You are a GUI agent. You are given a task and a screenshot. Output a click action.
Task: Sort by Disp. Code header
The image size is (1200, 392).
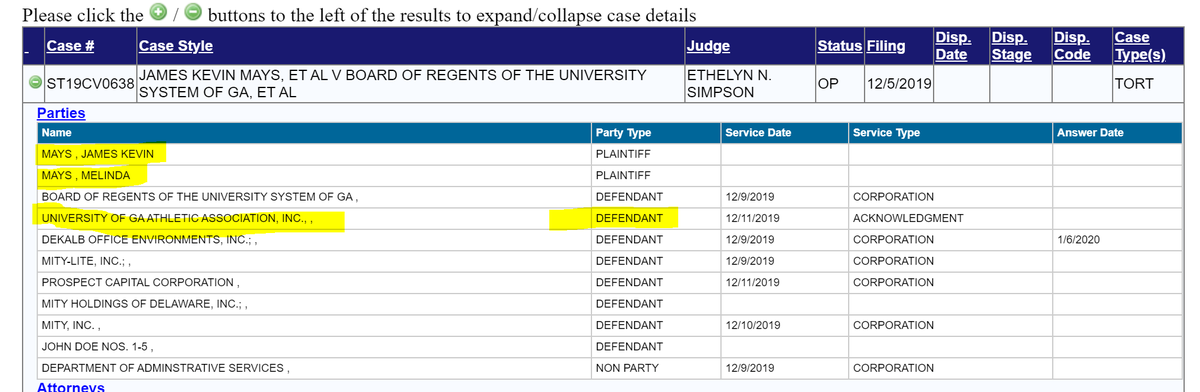(x=1073, y=46)
